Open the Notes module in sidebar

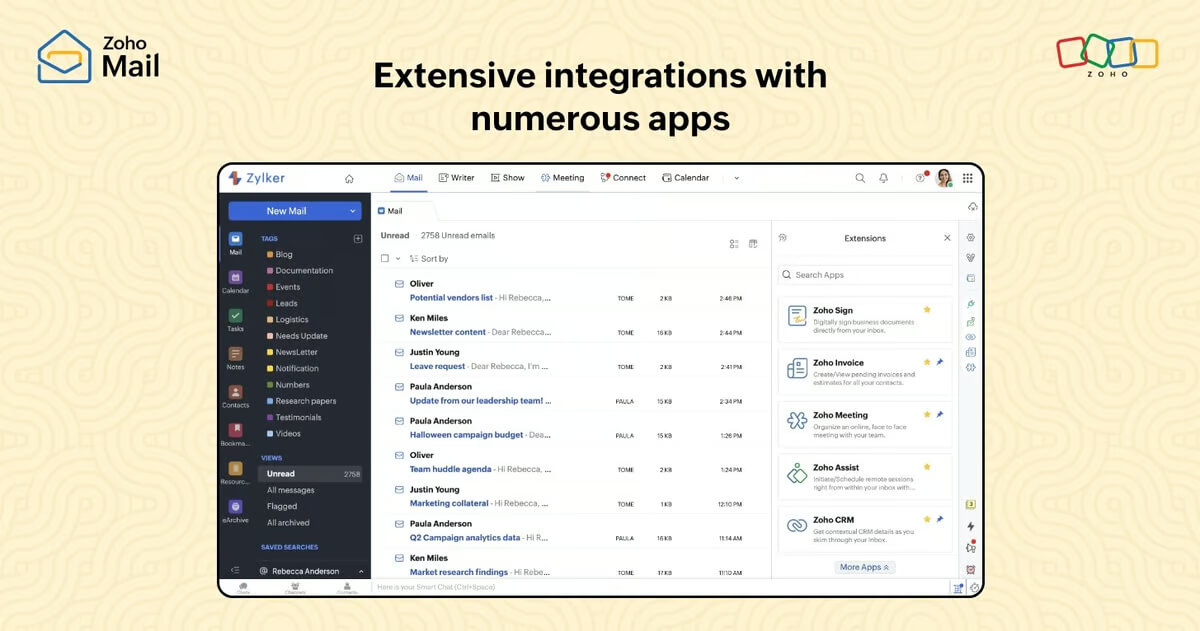[235, 358]
